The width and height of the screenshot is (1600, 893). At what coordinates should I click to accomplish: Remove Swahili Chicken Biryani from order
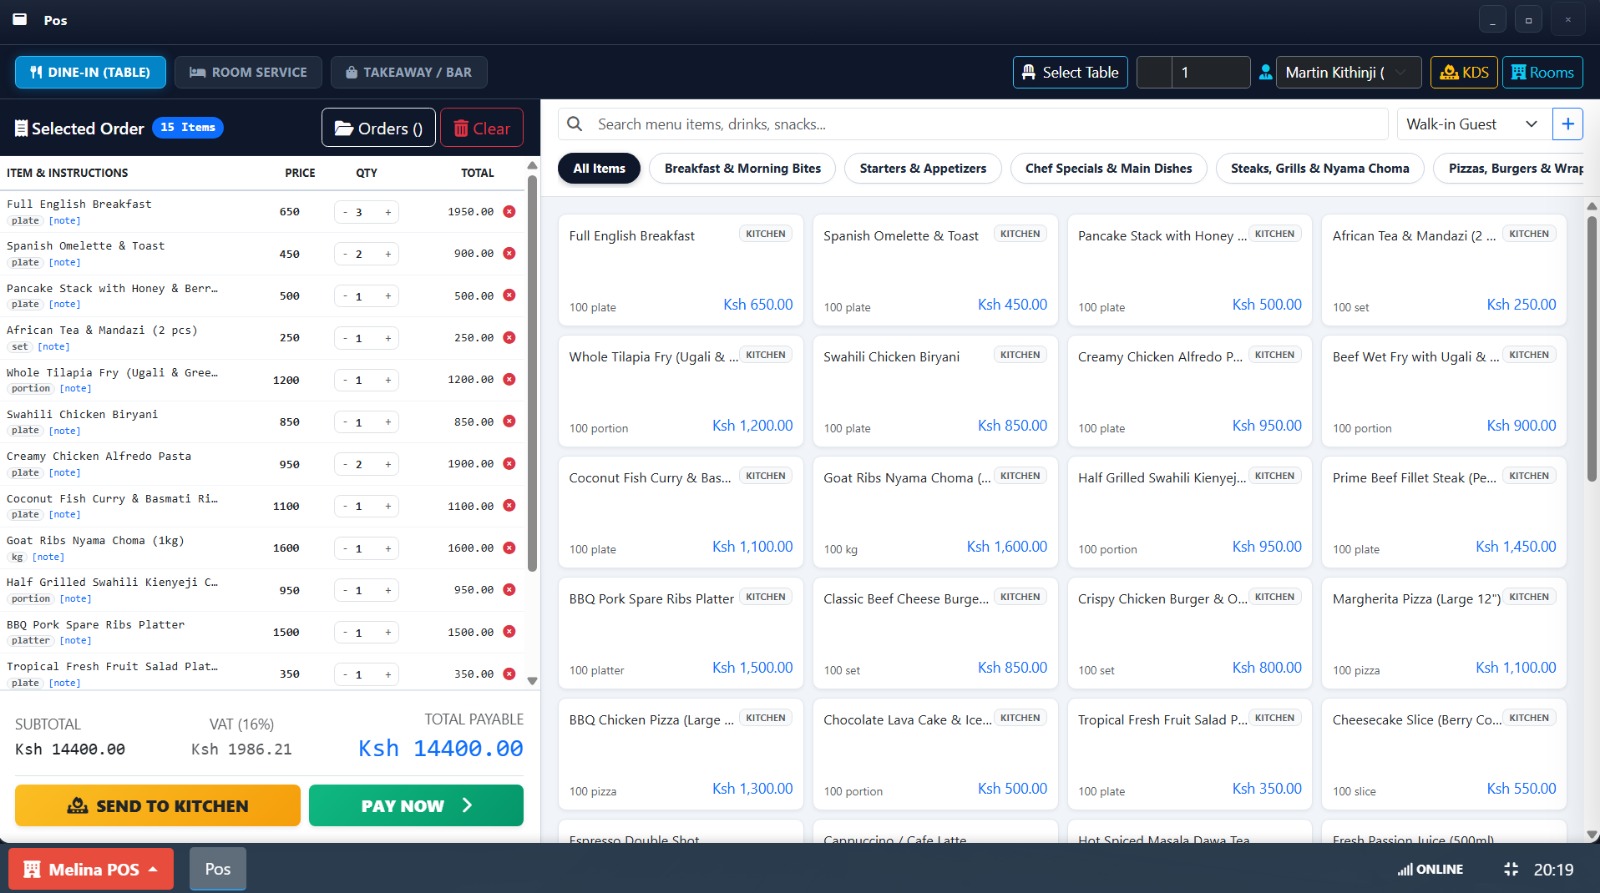509,422
